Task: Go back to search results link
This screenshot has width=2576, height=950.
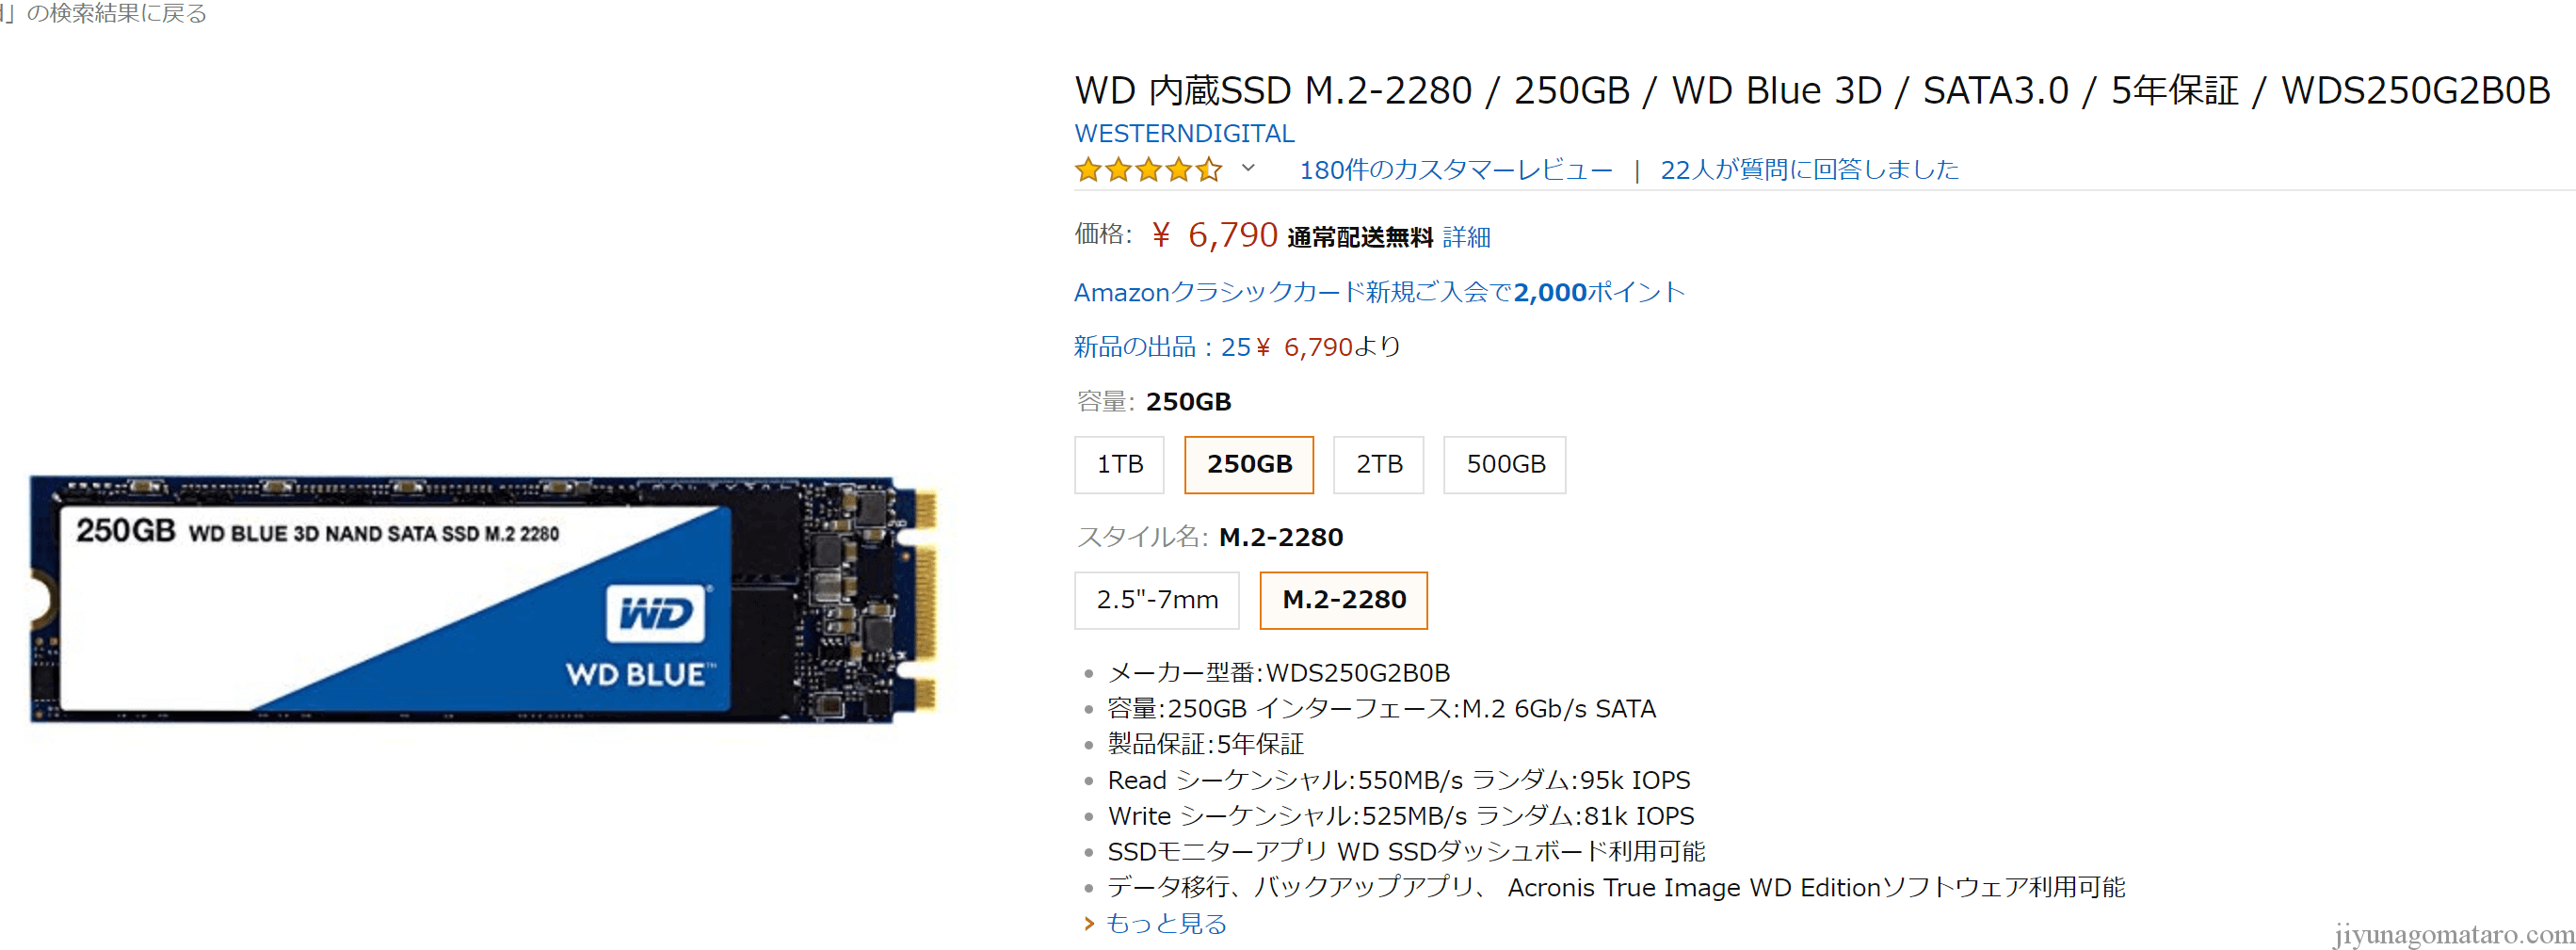Action: (x=104, y=13)
